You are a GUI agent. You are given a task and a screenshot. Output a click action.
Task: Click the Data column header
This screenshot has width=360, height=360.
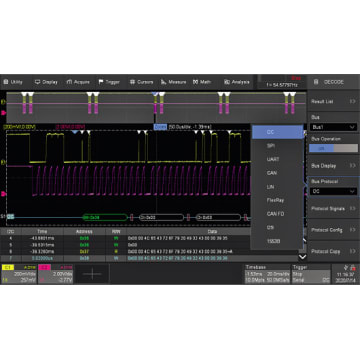(x=212, y=231)
